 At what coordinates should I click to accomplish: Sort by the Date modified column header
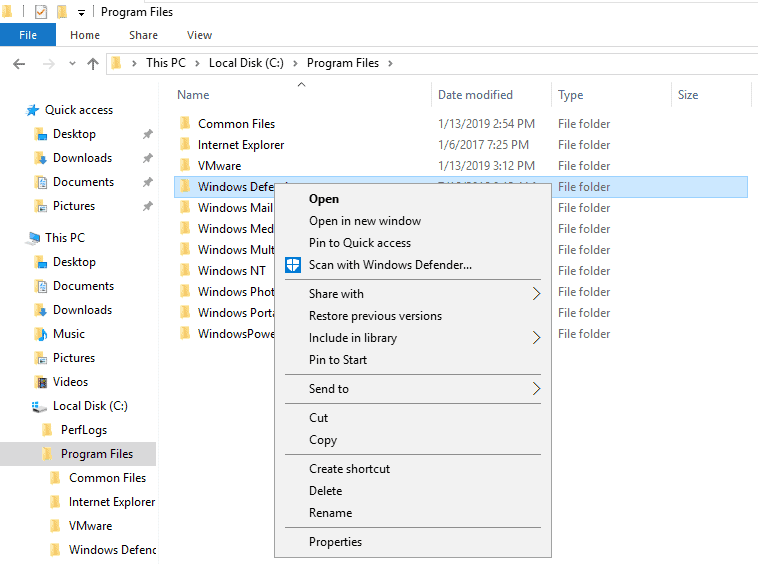click(475, 95)
